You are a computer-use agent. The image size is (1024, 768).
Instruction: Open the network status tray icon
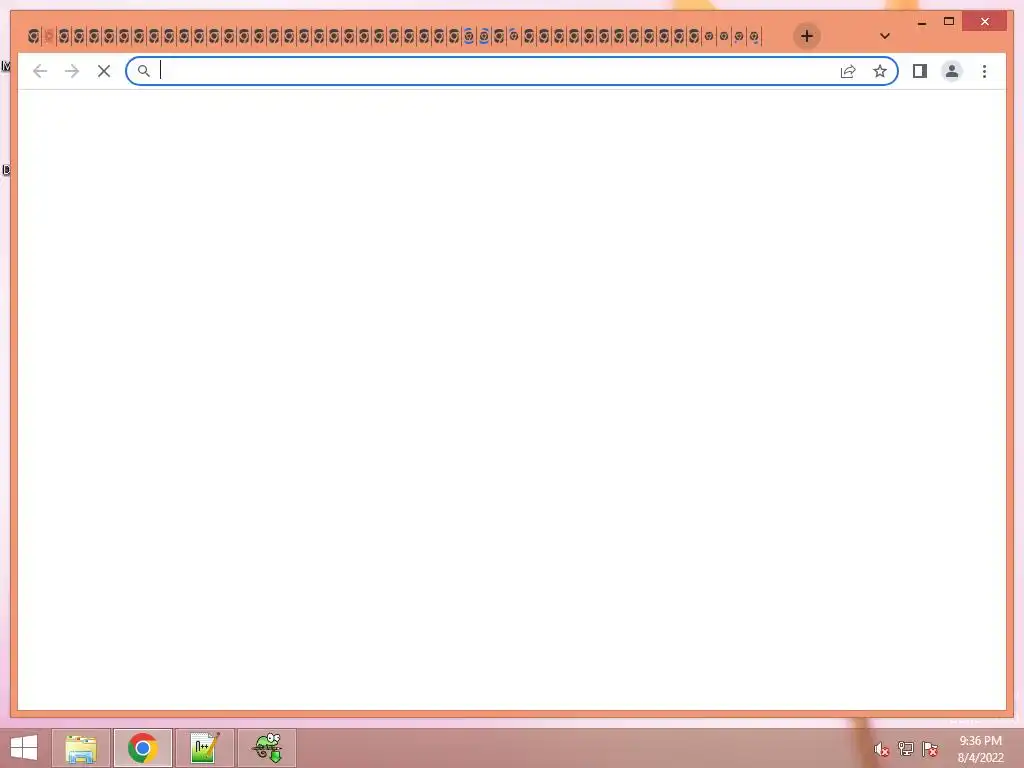click(x=905, y=748)
